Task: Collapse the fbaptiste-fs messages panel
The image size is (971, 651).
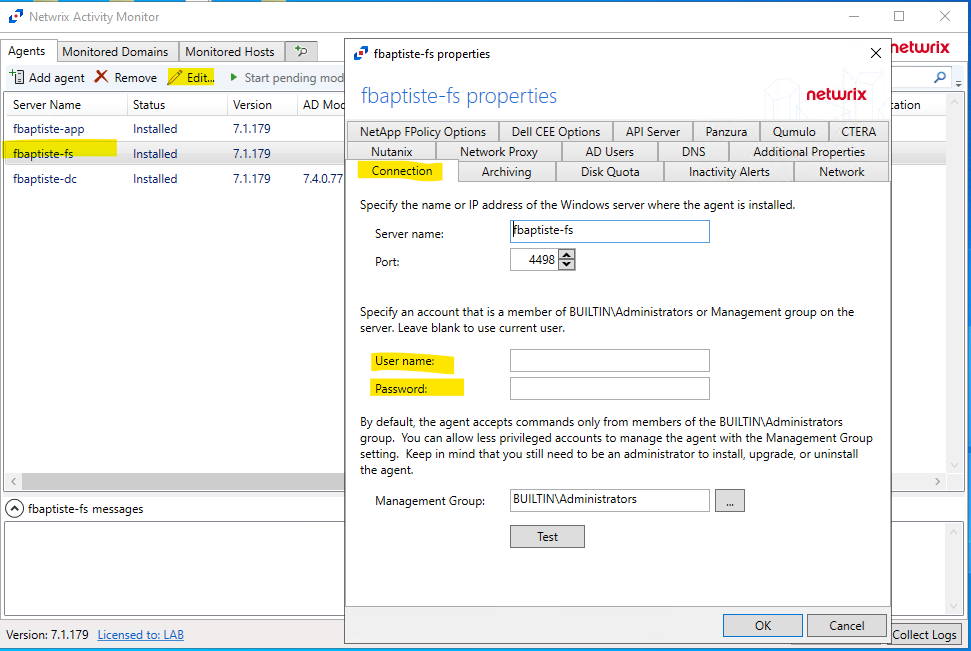Action: tap(15, 509)
